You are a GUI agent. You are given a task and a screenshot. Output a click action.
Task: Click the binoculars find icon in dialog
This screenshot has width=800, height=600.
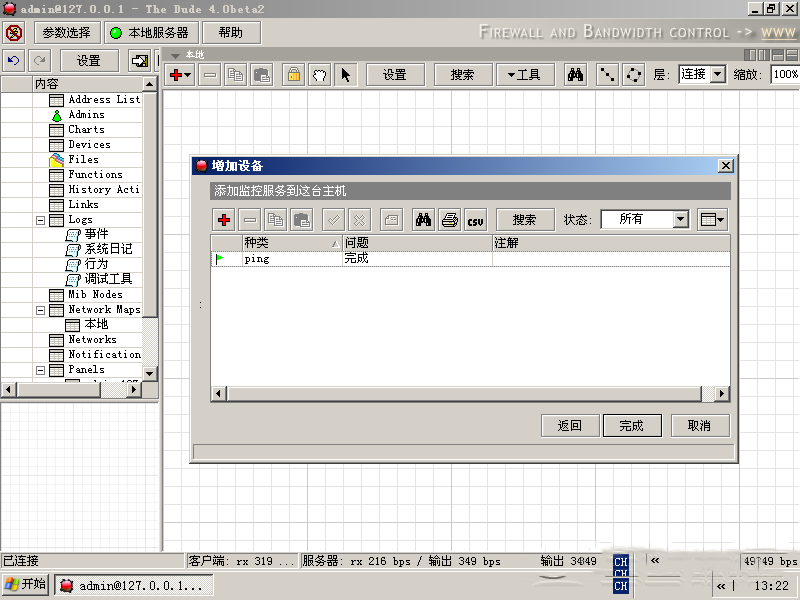(423, 220)
